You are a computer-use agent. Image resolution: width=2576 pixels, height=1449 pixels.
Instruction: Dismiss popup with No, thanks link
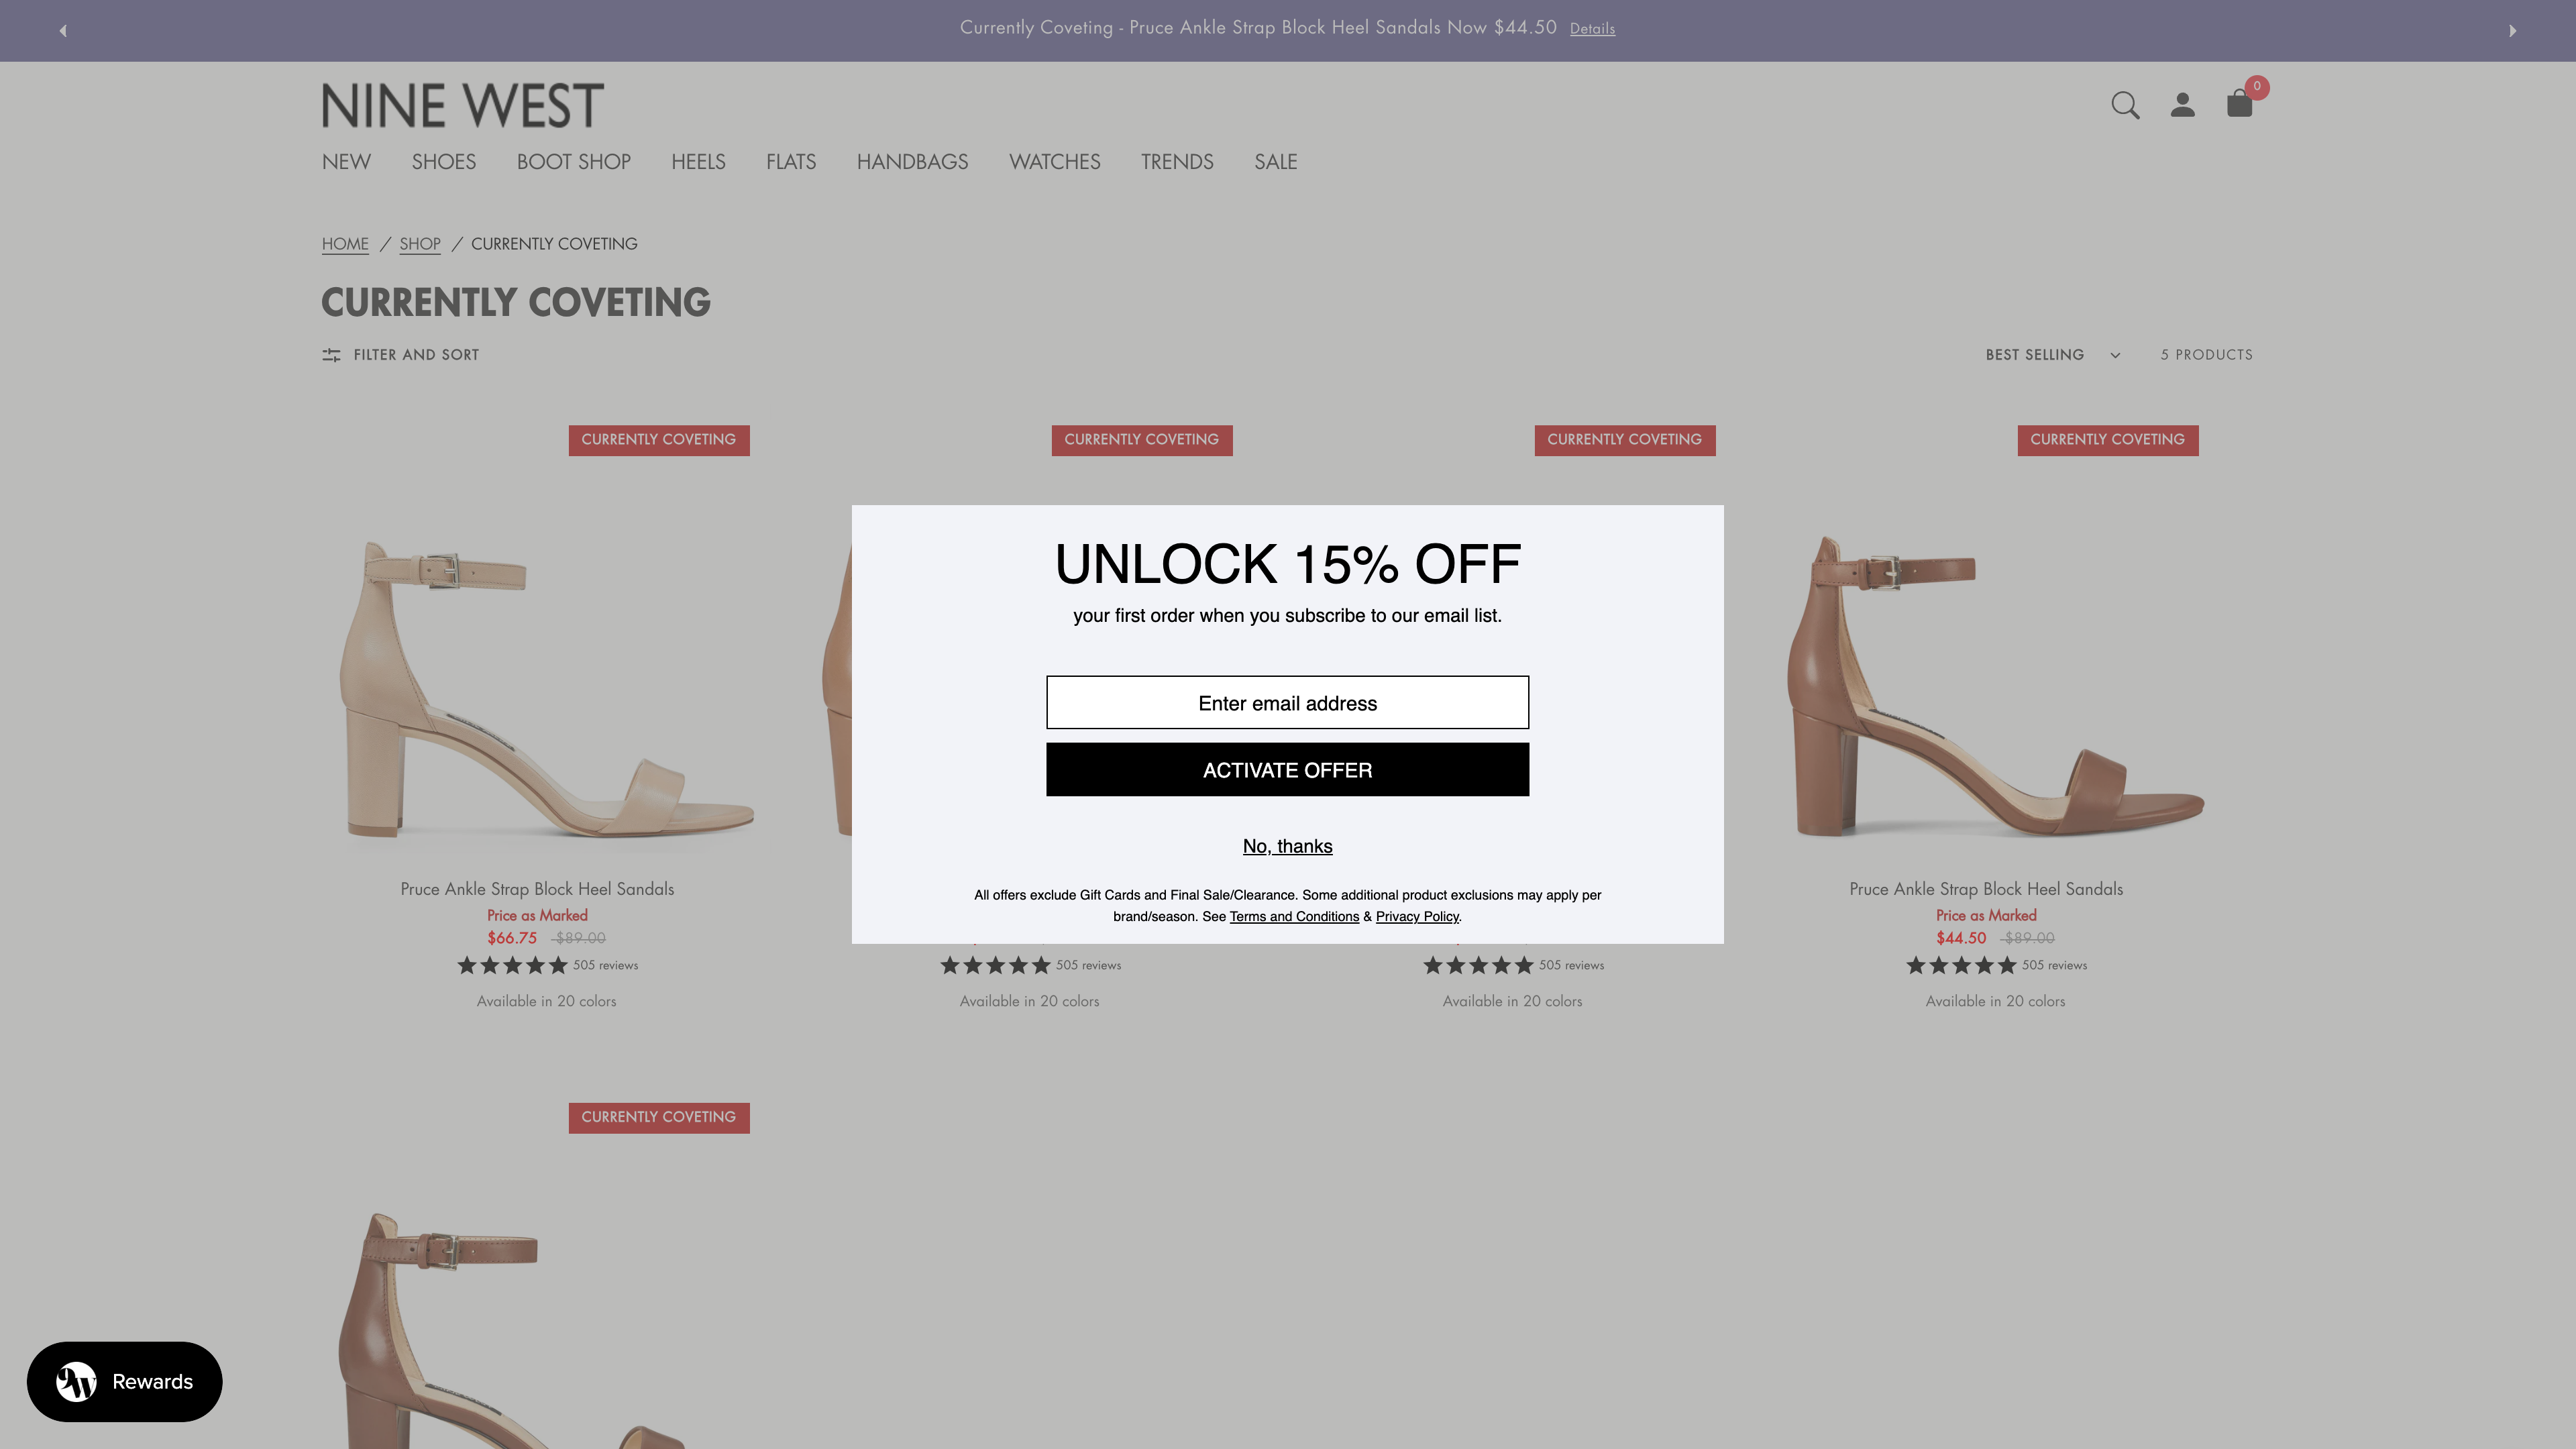(x=1287, y=846)
